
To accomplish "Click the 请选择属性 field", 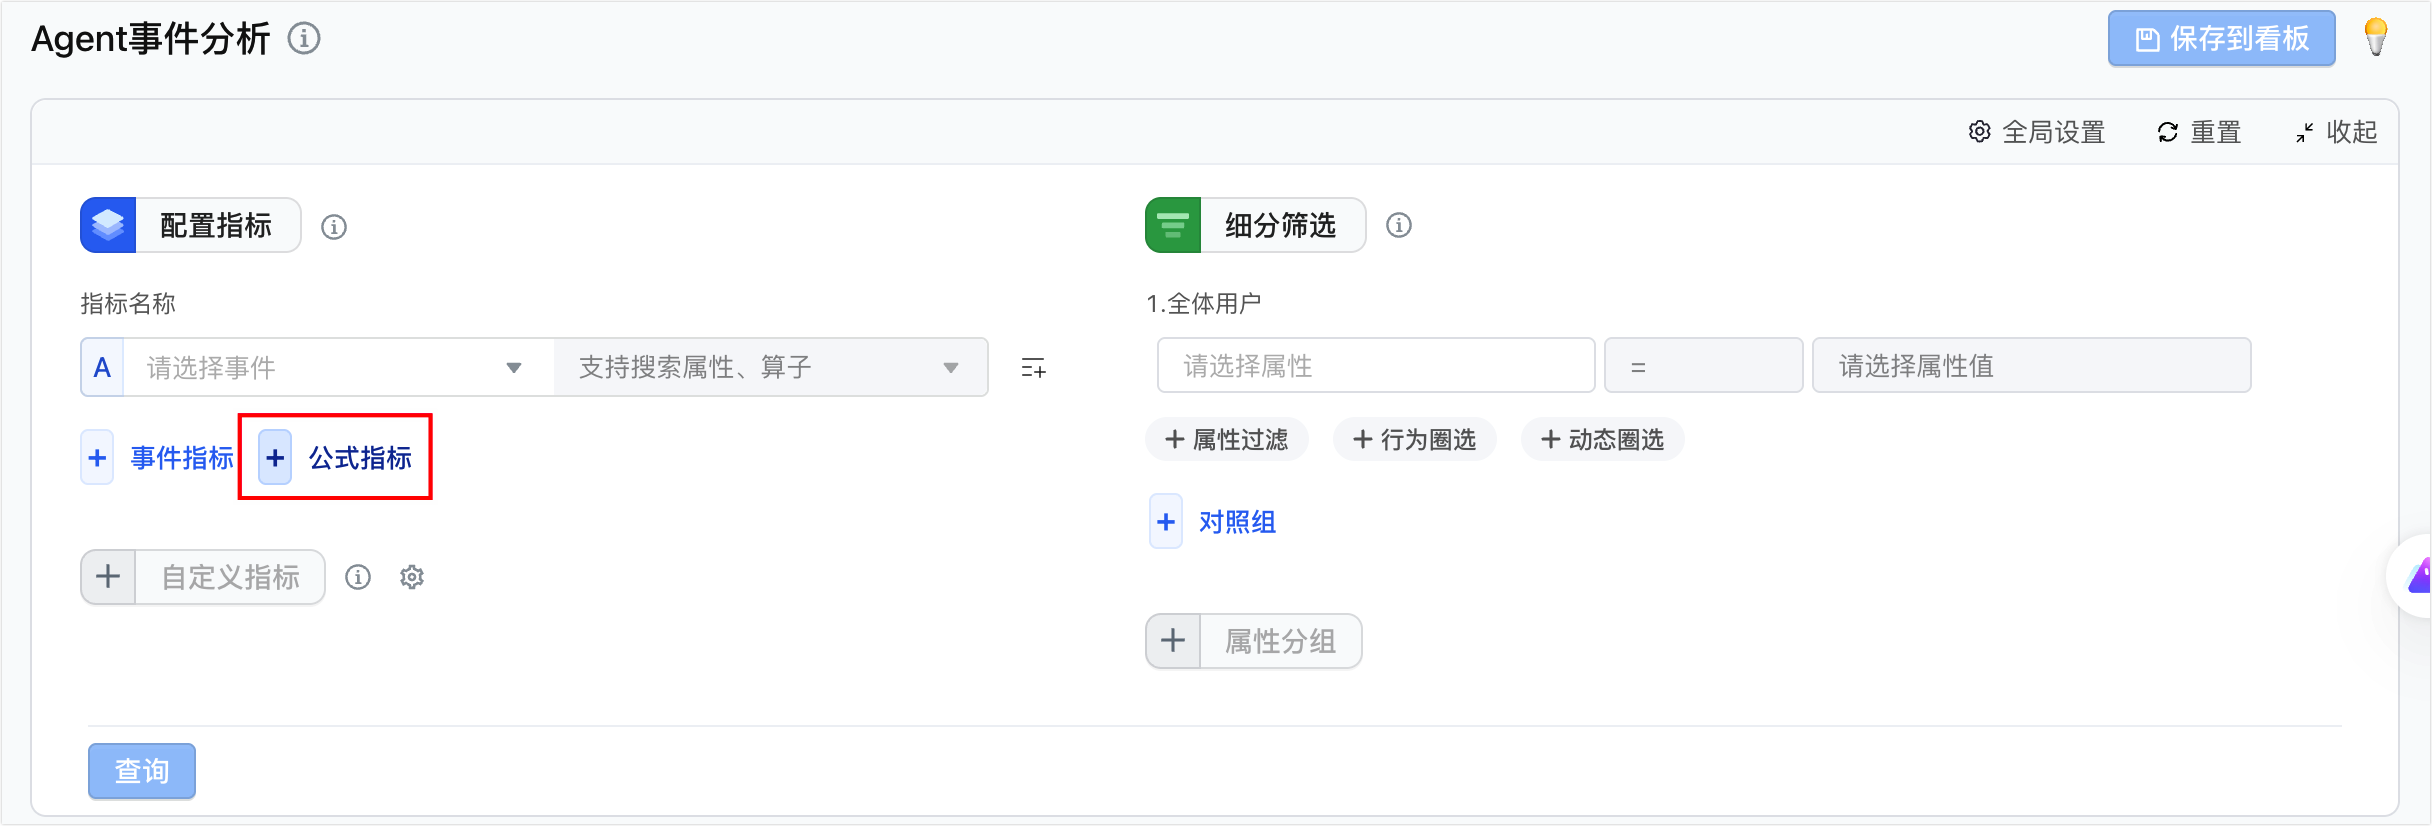I will [1376, 365].
